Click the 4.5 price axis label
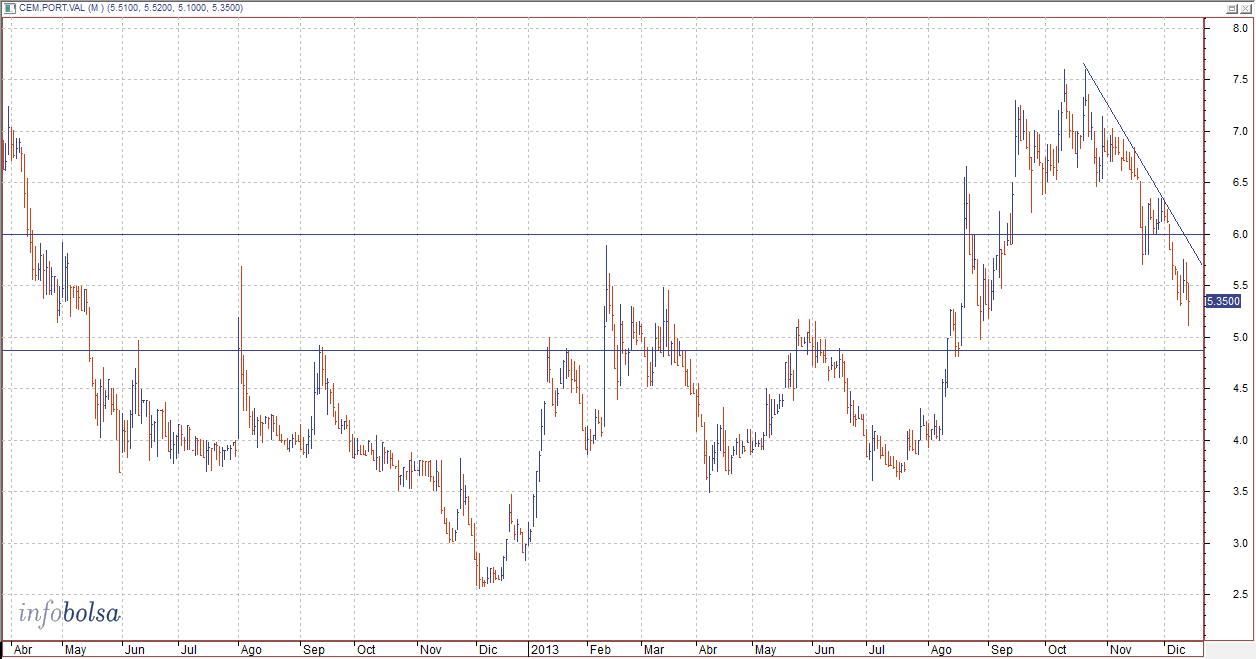The image size is (1256, 659). (1239, 389)
